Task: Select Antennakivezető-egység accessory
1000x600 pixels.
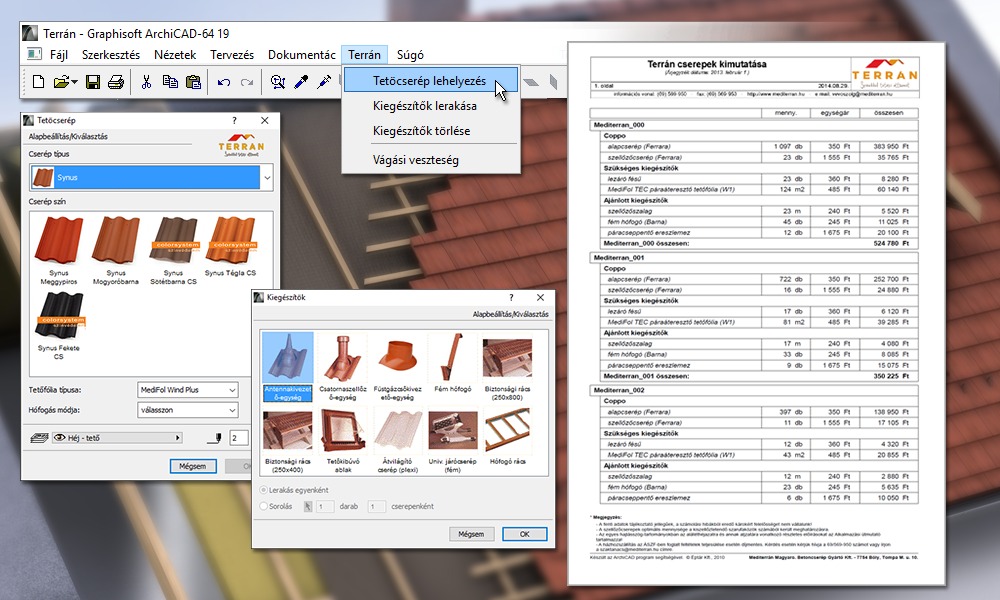Action: click(x=288, y=367)
